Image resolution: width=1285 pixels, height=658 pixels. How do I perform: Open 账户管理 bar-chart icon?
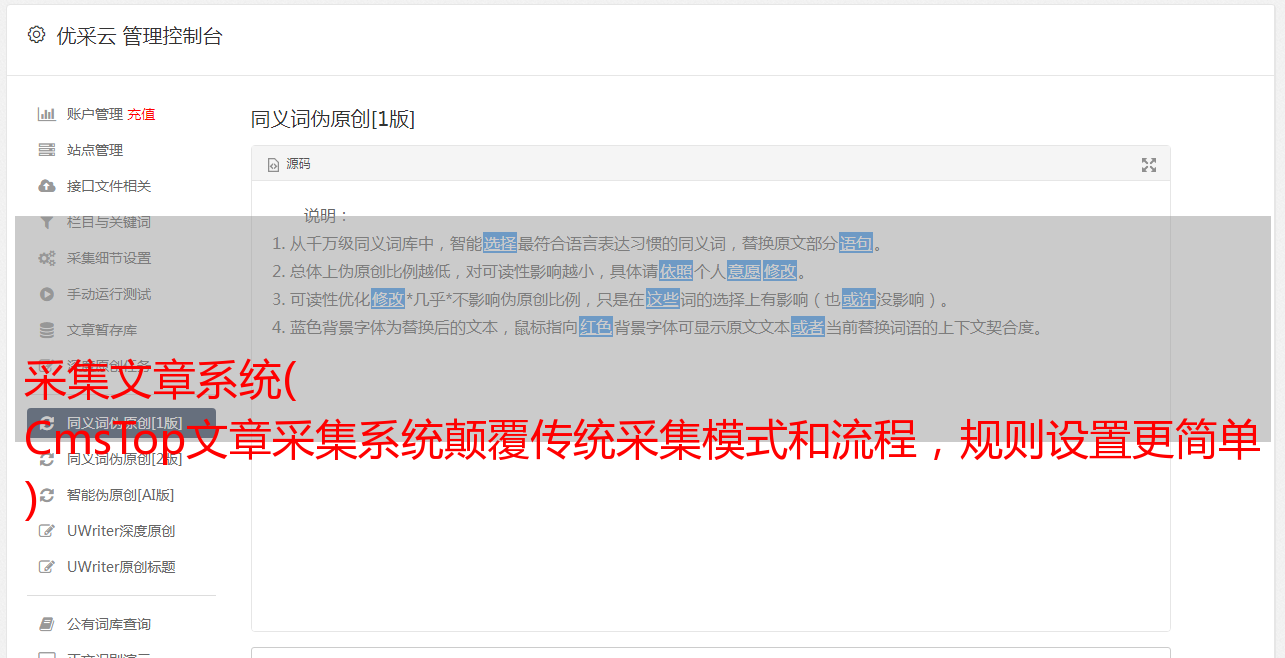46,114
